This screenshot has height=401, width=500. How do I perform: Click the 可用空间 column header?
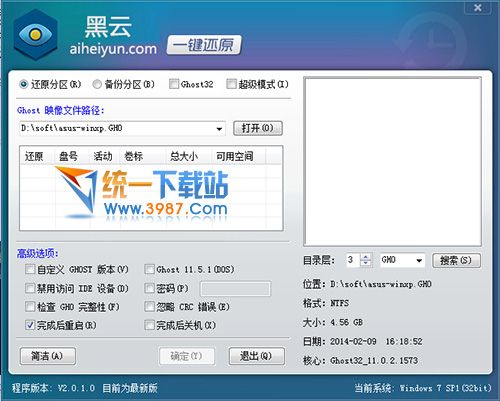[235, 156]
